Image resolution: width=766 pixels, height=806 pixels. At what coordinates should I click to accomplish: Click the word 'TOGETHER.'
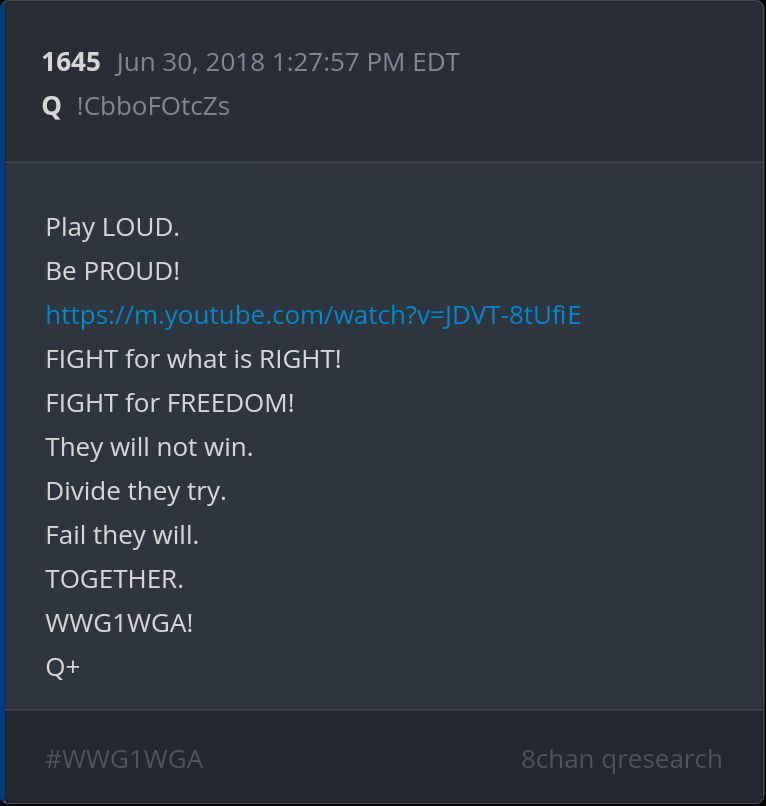pos(114,579)
